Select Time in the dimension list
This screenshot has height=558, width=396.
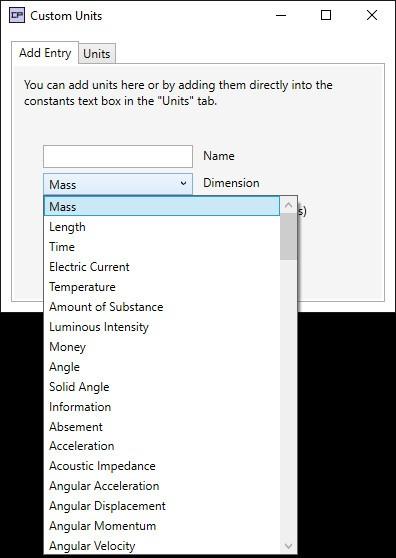pos(162,247)
